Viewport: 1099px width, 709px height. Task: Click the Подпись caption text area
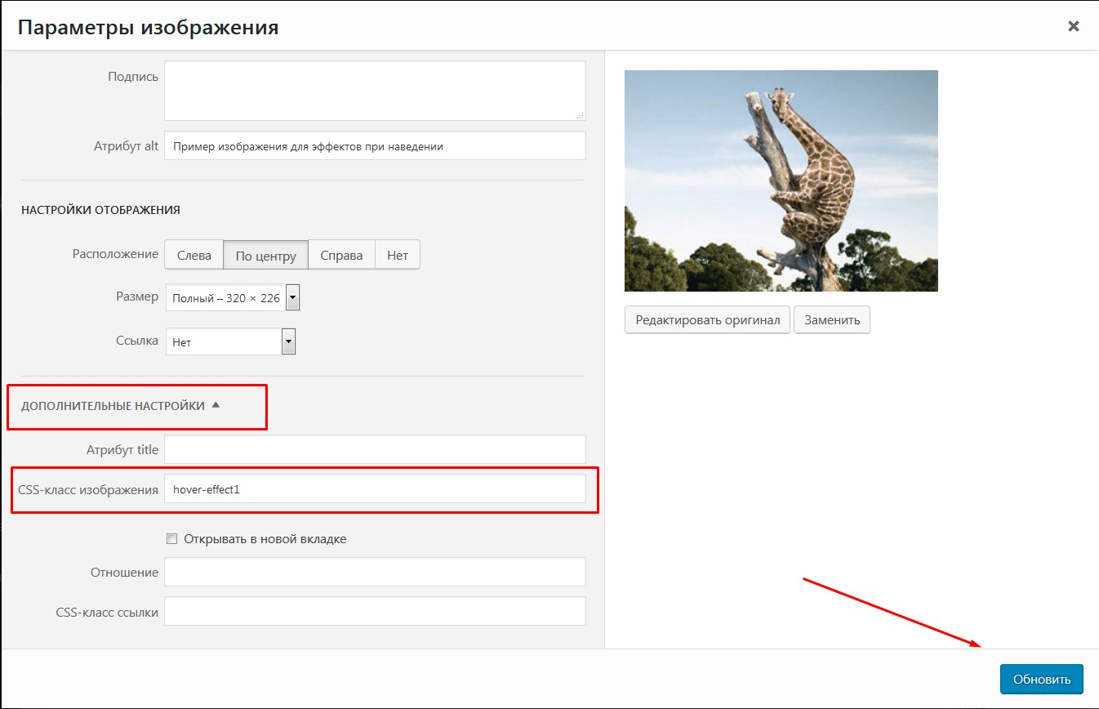coord(374,90)
